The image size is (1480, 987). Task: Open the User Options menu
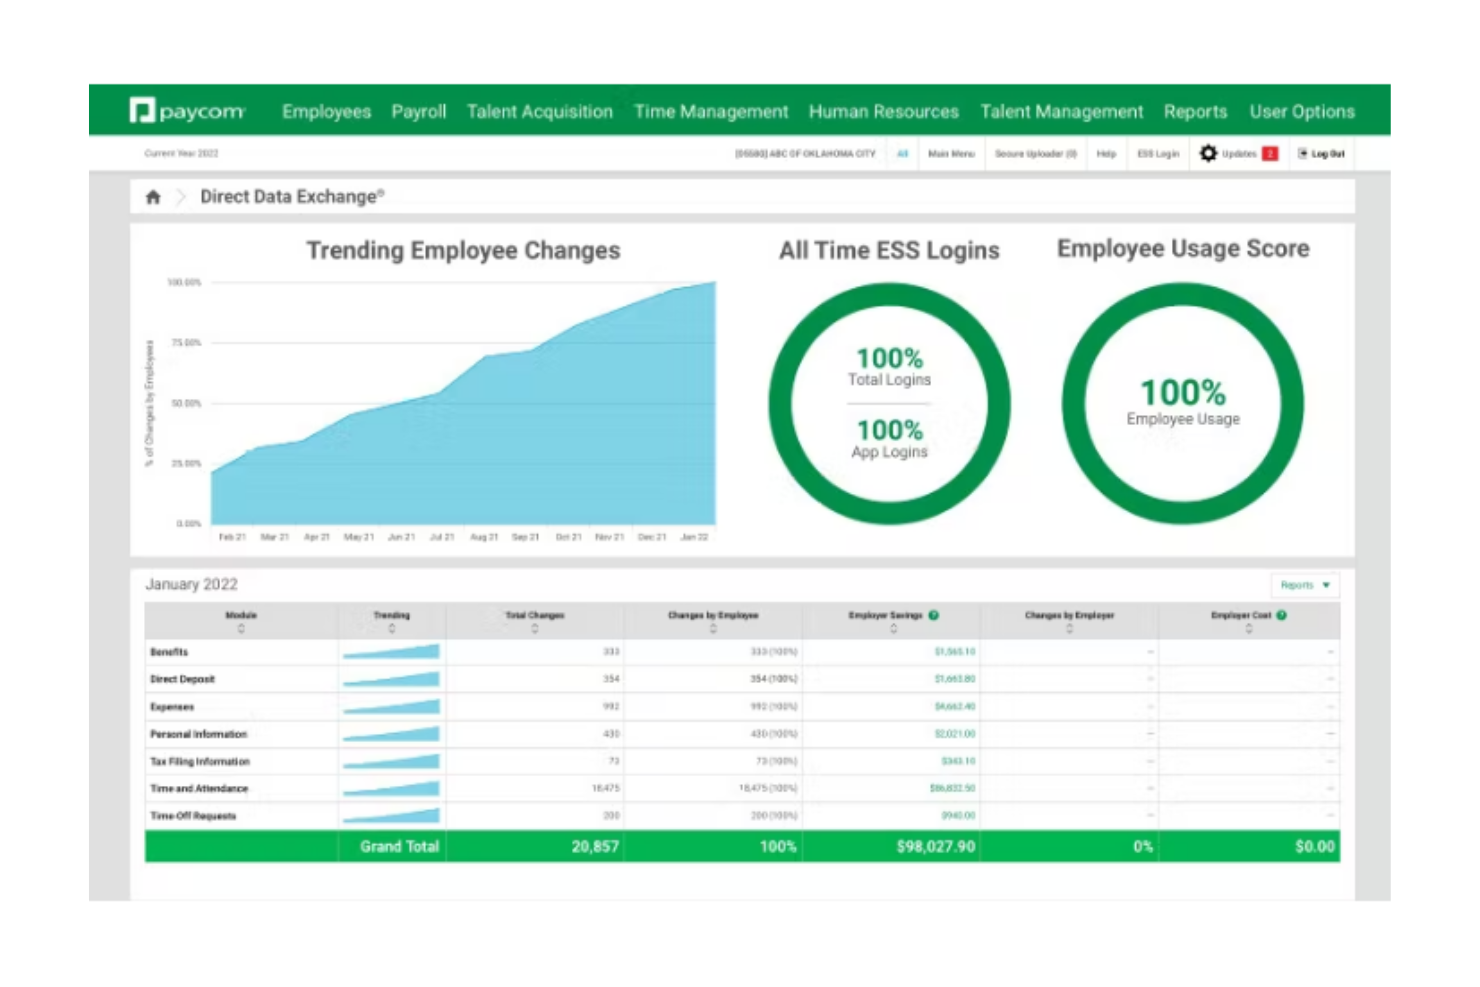pyautogui.click(x=1302, y=112)
